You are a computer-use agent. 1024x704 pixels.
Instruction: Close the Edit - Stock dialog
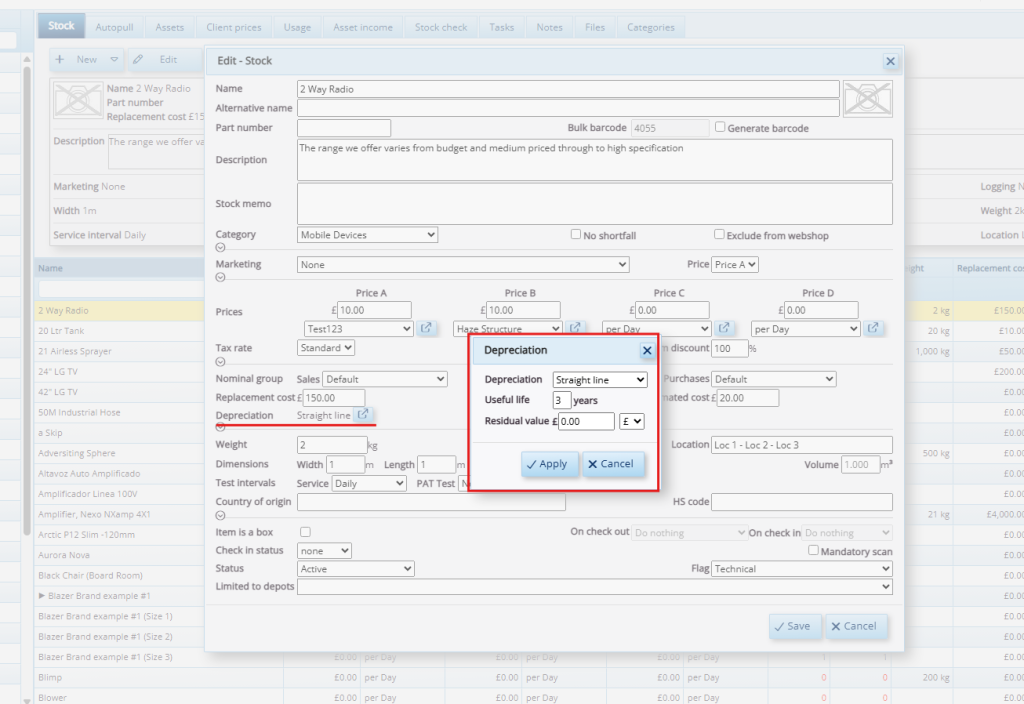[x=889, y=61]
